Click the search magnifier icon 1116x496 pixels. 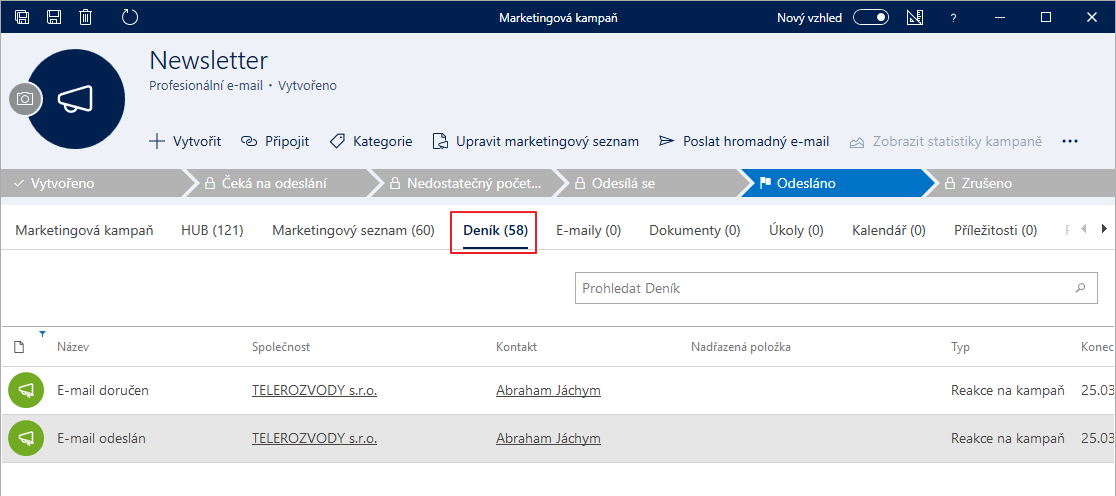[x=1080, y=288]
